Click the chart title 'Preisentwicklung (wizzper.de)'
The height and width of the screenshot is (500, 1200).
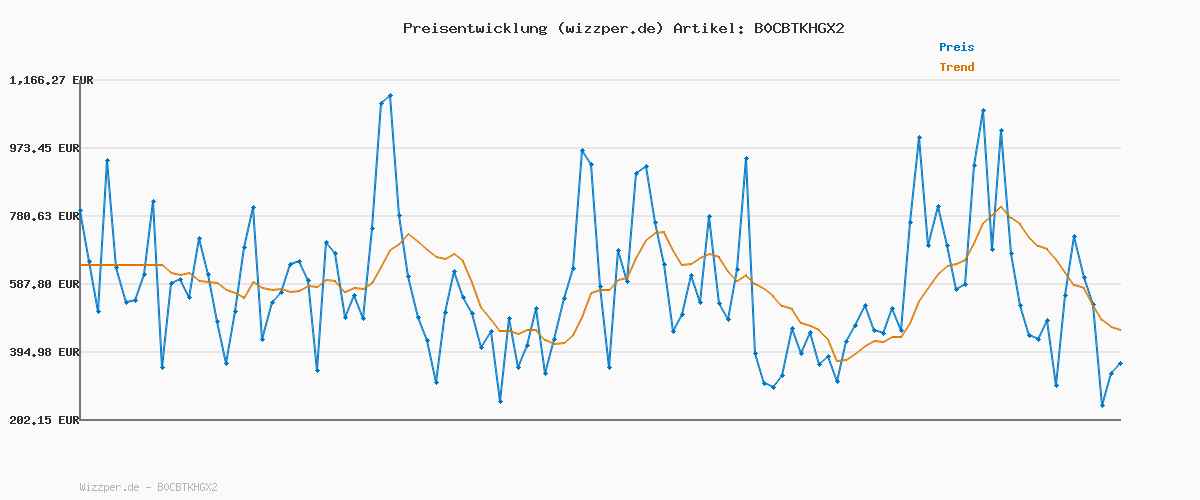pyautogui.click(x=533, y=28)
